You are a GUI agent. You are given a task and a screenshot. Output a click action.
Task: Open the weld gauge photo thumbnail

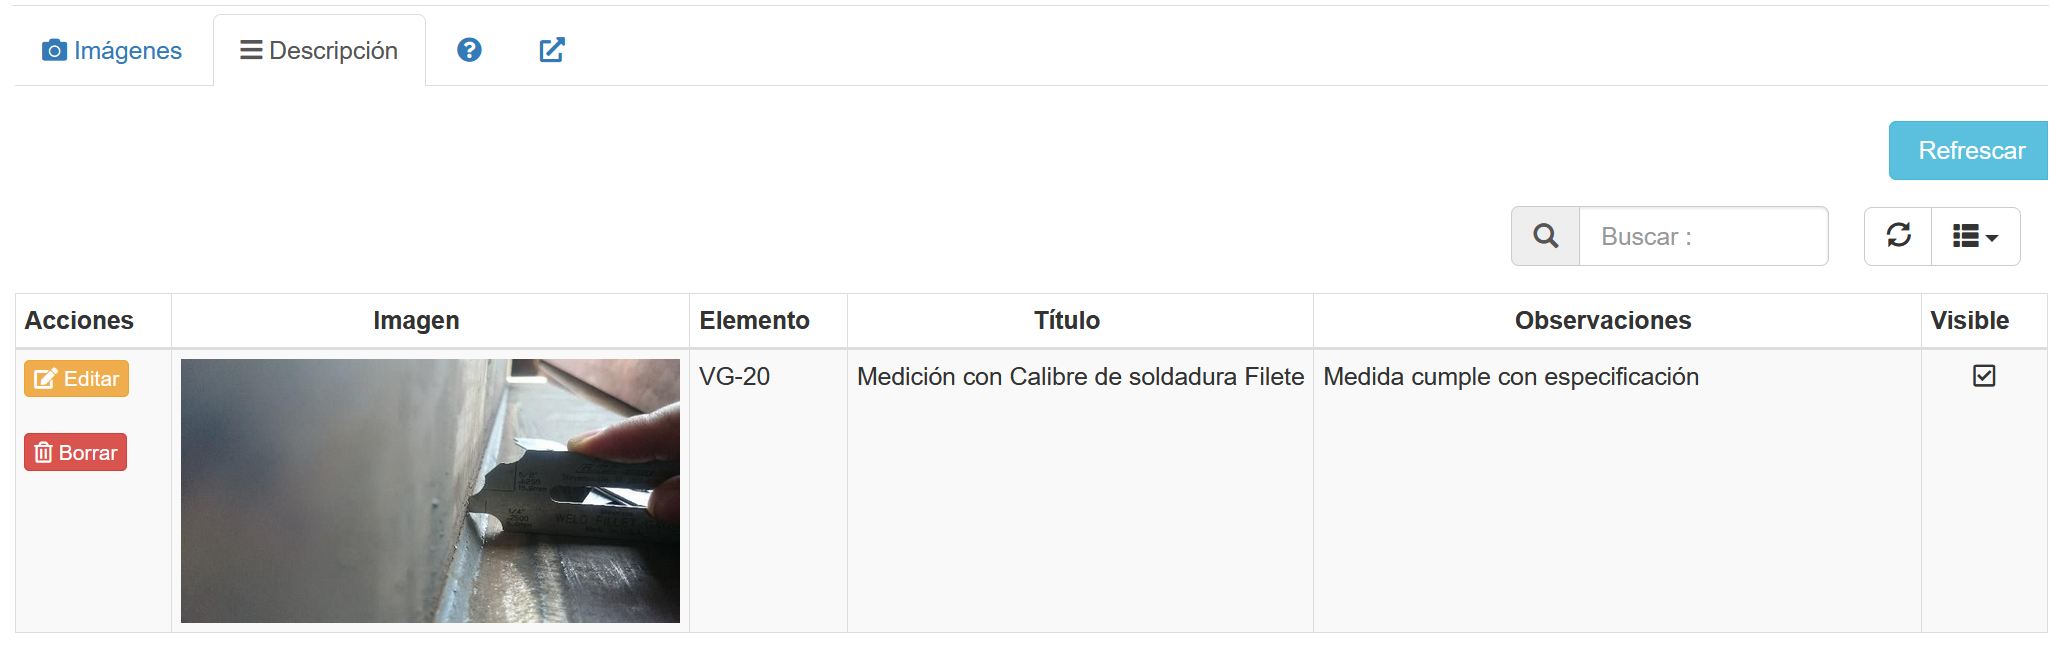[x=430, y=491]
